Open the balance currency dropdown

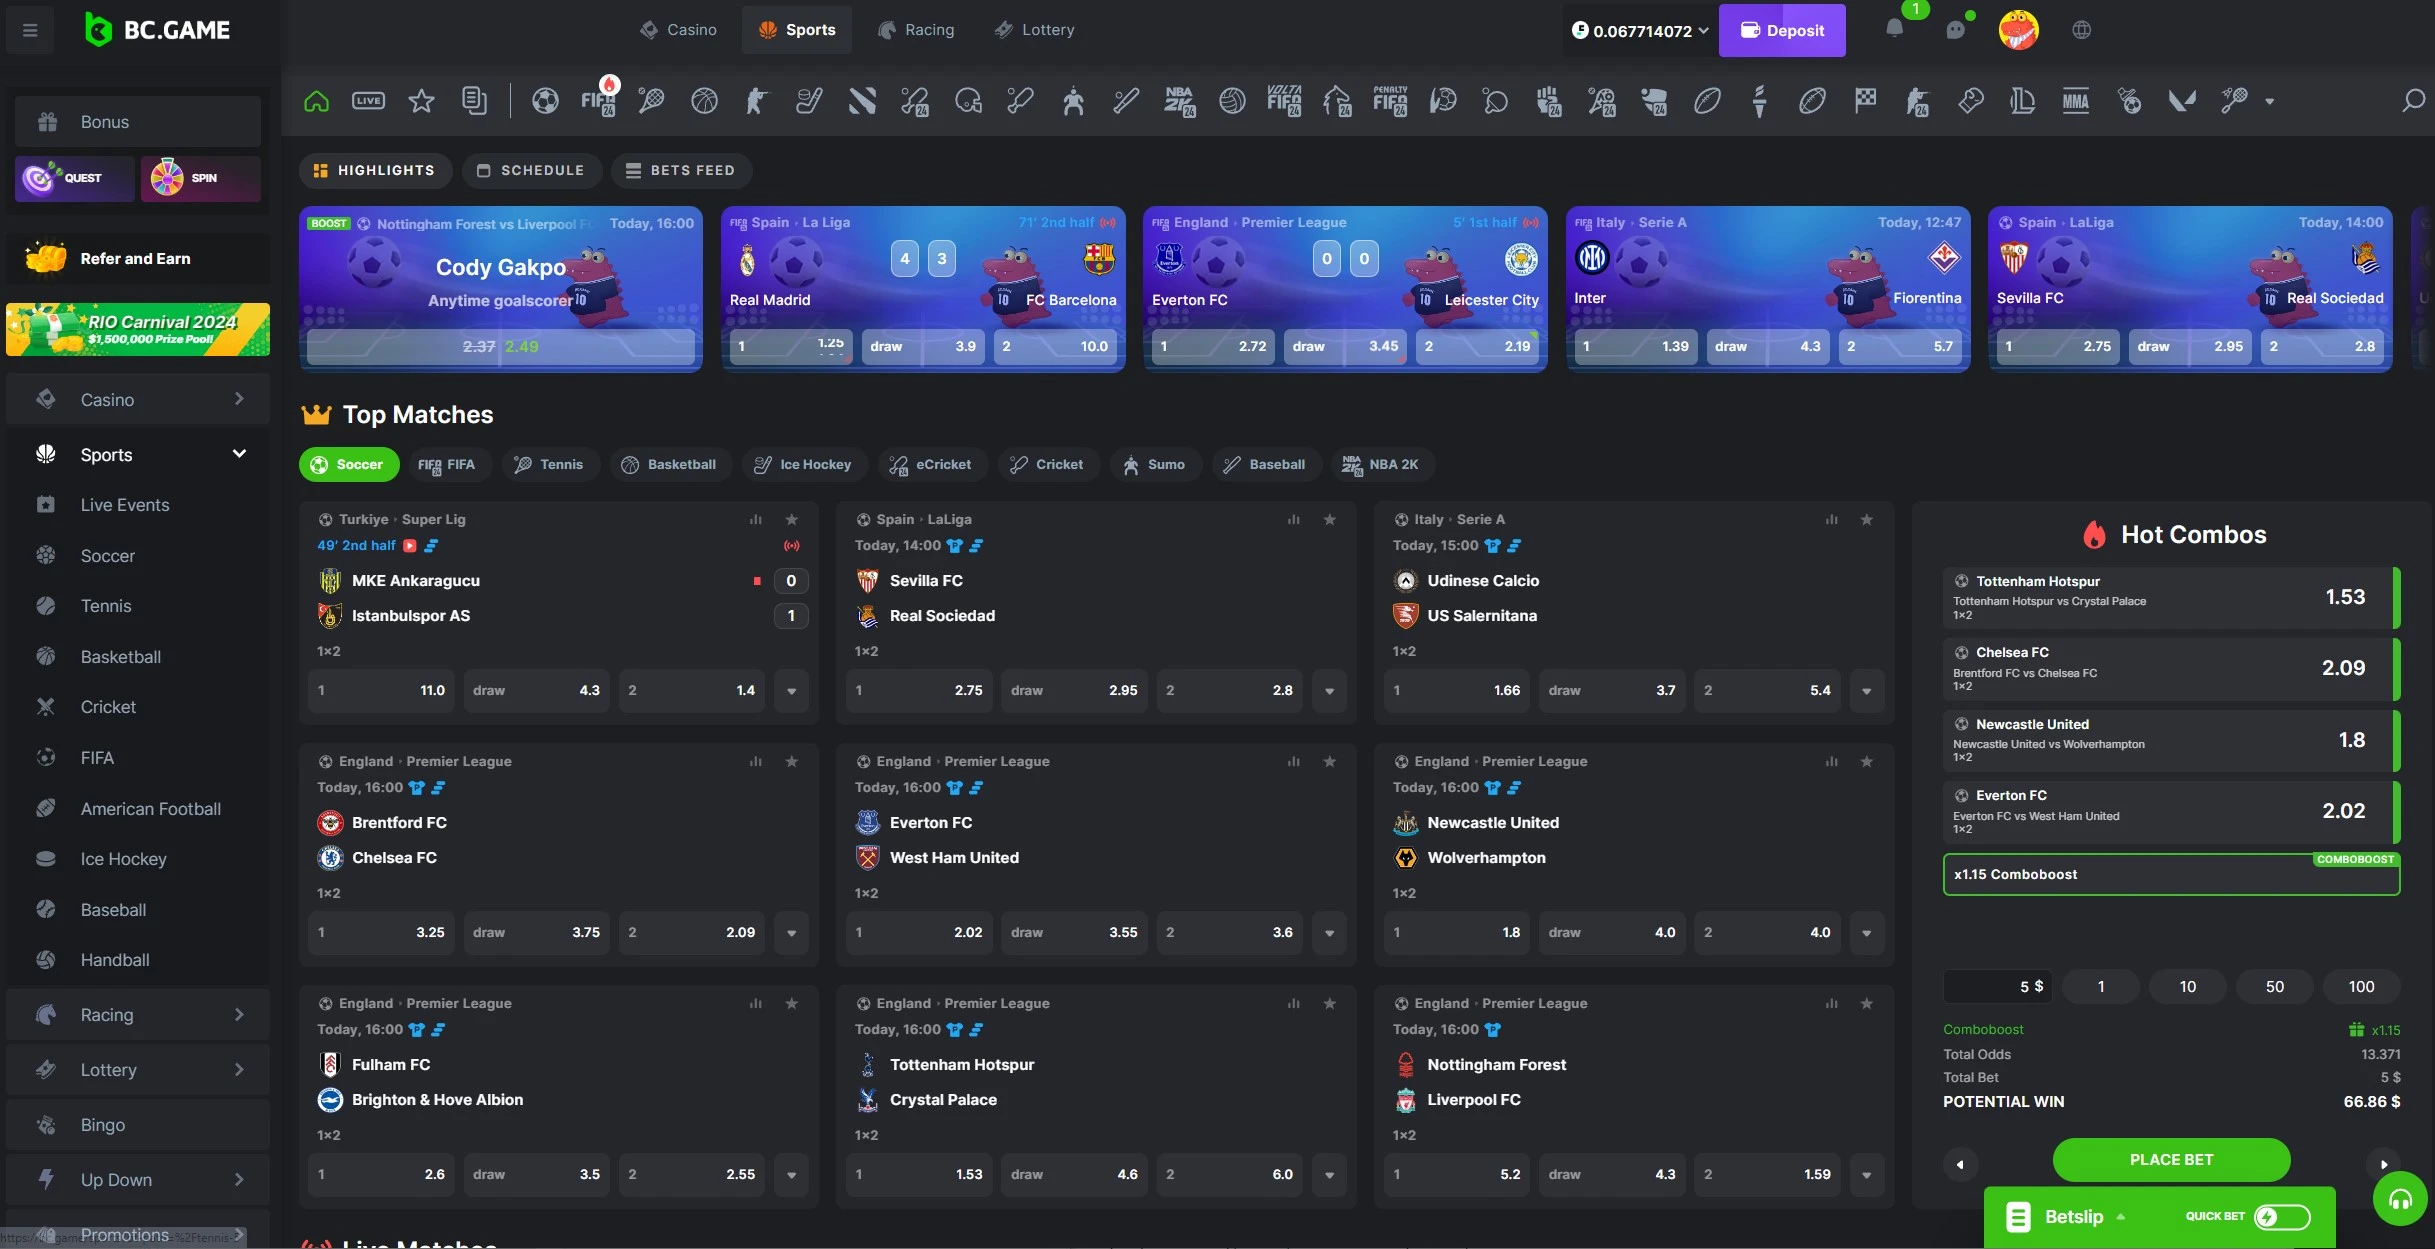[1640, 30]
